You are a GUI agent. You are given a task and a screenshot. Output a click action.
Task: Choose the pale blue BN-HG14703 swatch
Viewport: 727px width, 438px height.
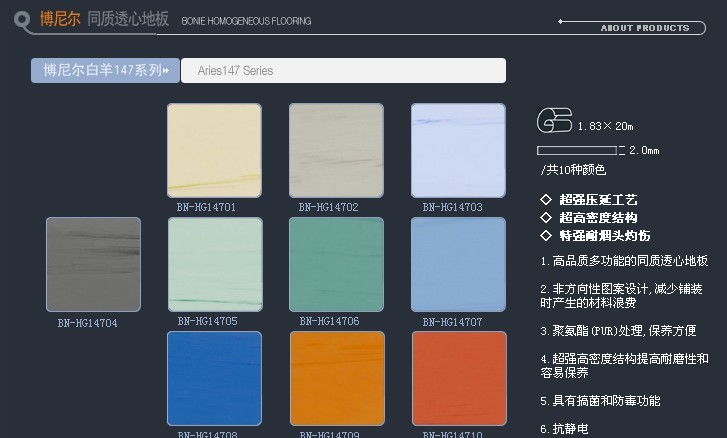tap(458, 151)
